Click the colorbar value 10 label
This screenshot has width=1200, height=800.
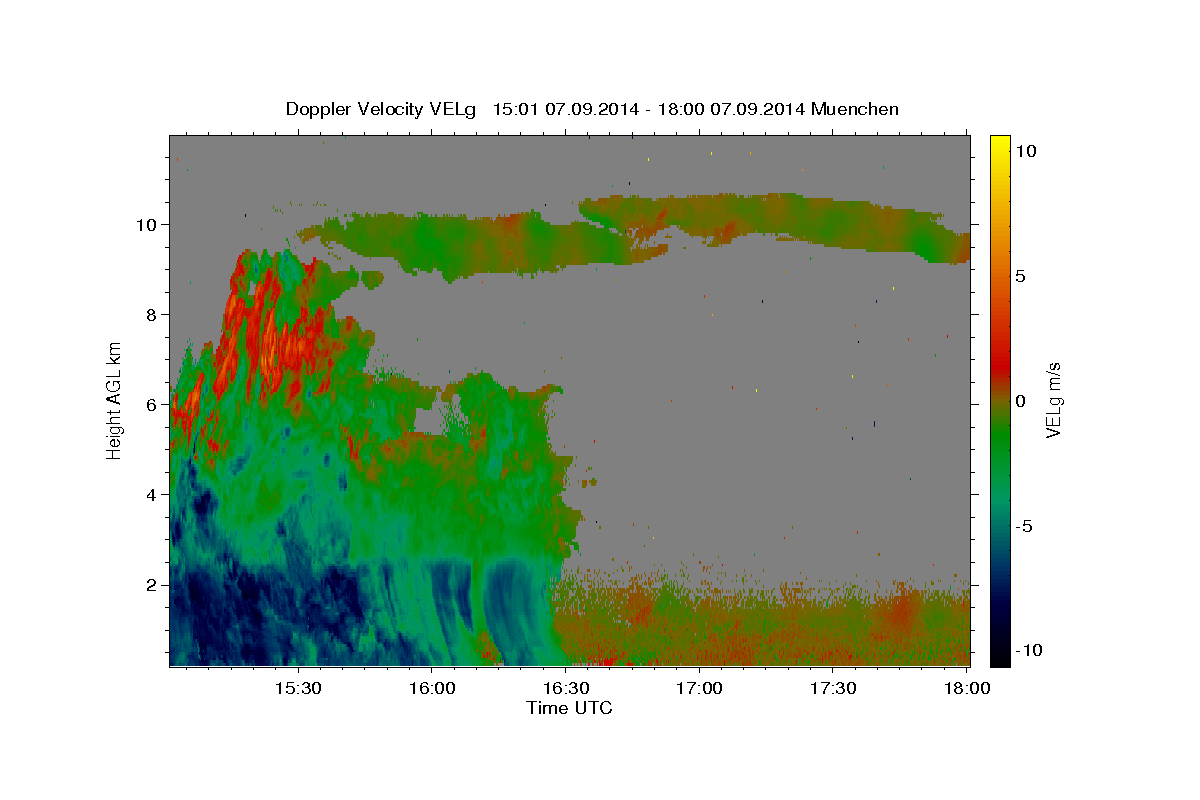tap(1026, 151)
